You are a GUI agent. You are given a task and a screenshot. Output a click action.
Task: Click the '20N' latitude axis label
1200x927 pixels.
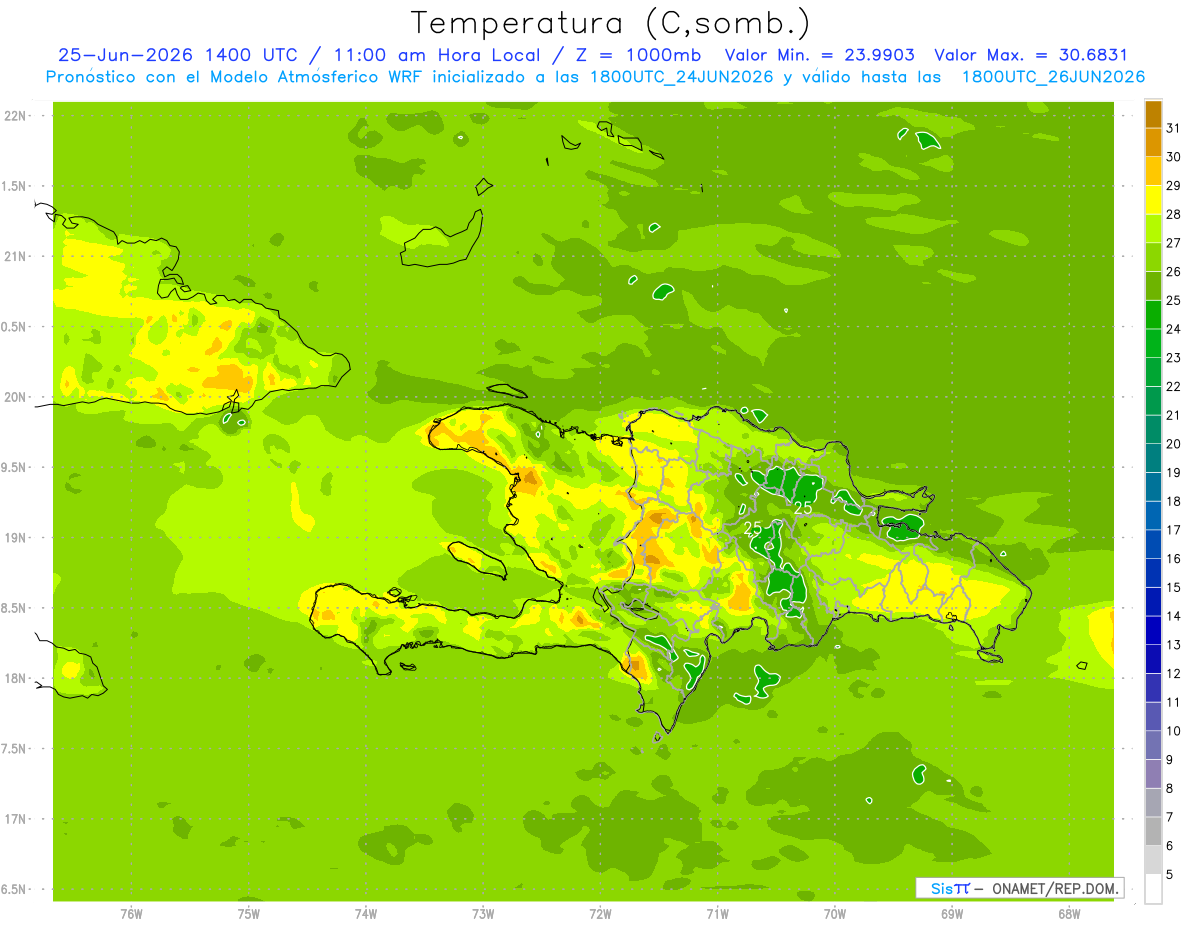[x=17, y=397]
